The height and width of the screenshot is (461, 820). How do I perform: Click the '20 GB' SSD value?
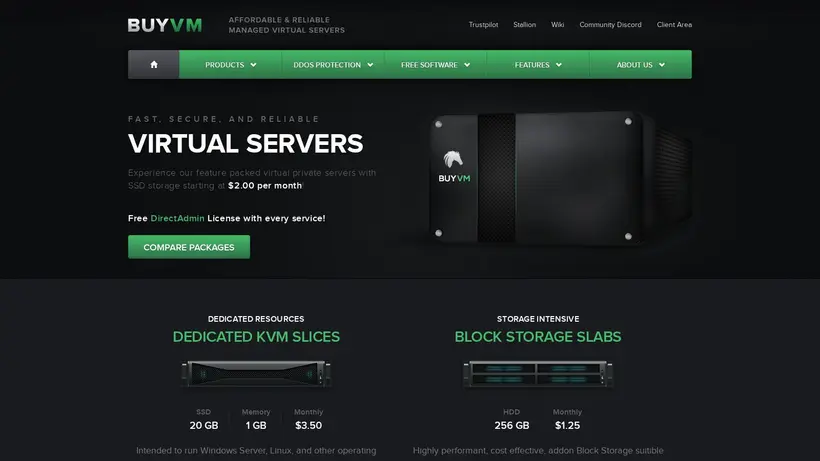click(204, 425)
